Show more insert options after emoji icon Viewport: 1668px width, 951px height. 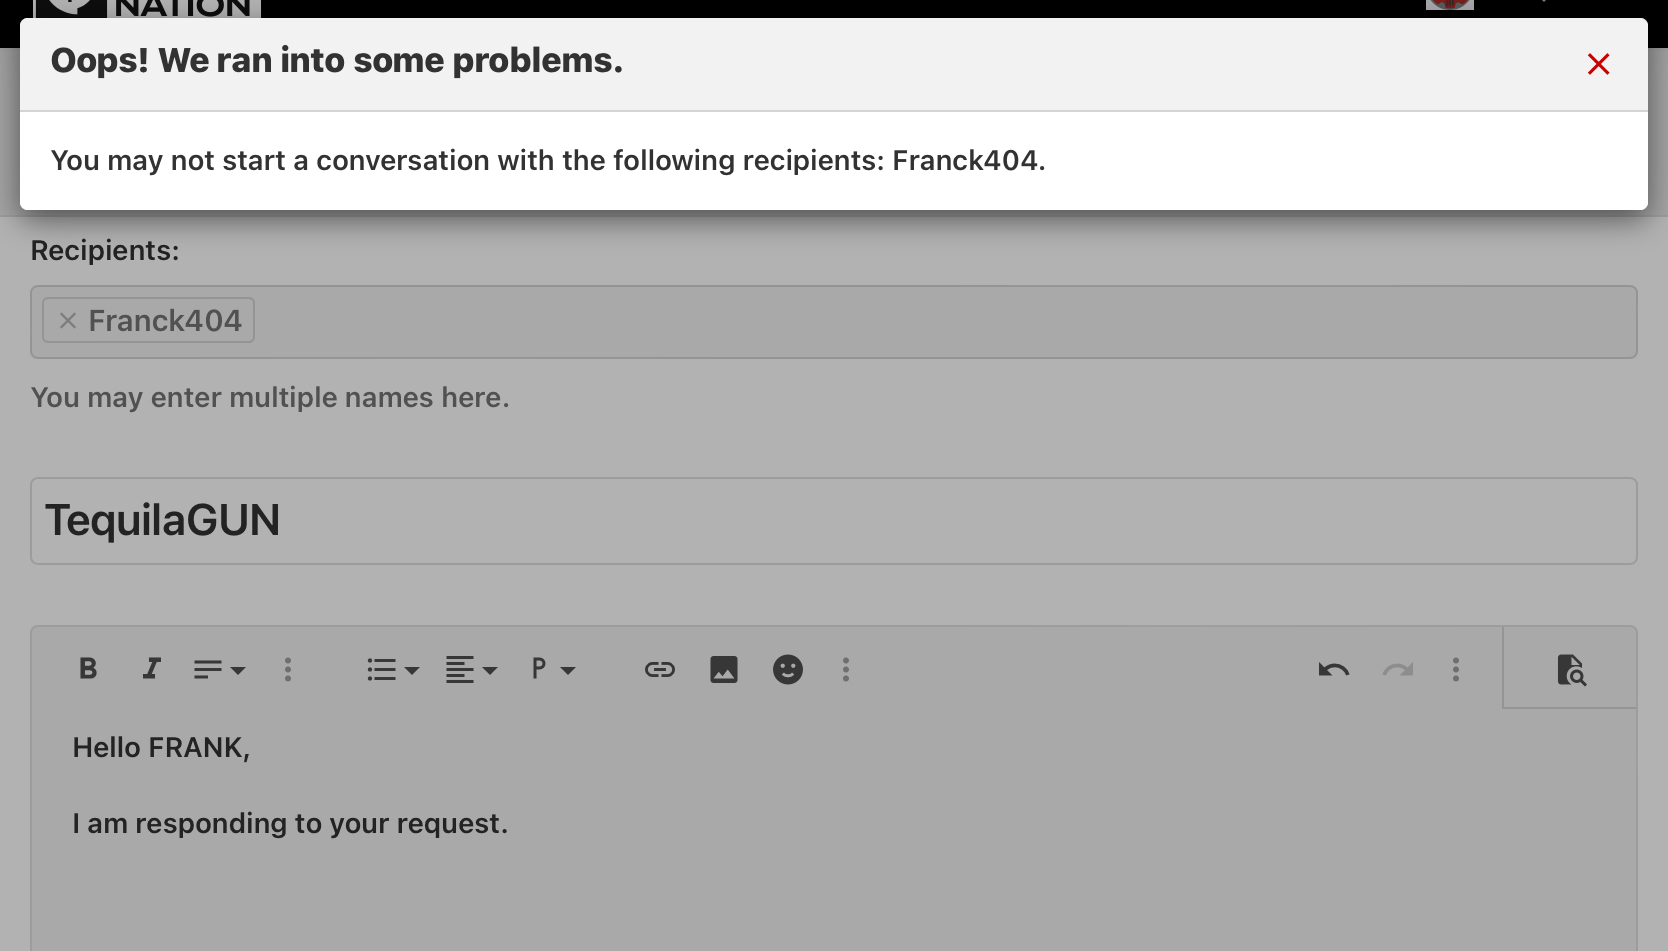(846, 669)
